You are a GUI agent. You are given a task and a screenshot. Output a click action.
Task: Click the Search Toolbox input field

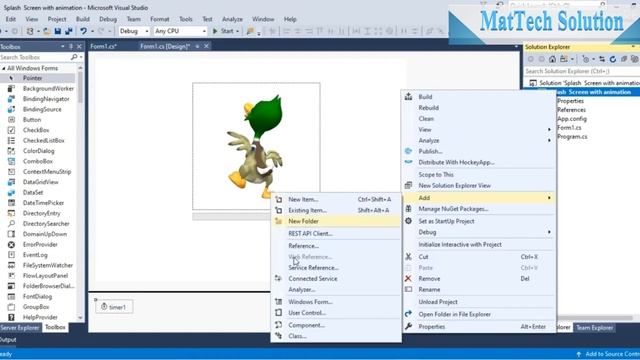[35, 57]
